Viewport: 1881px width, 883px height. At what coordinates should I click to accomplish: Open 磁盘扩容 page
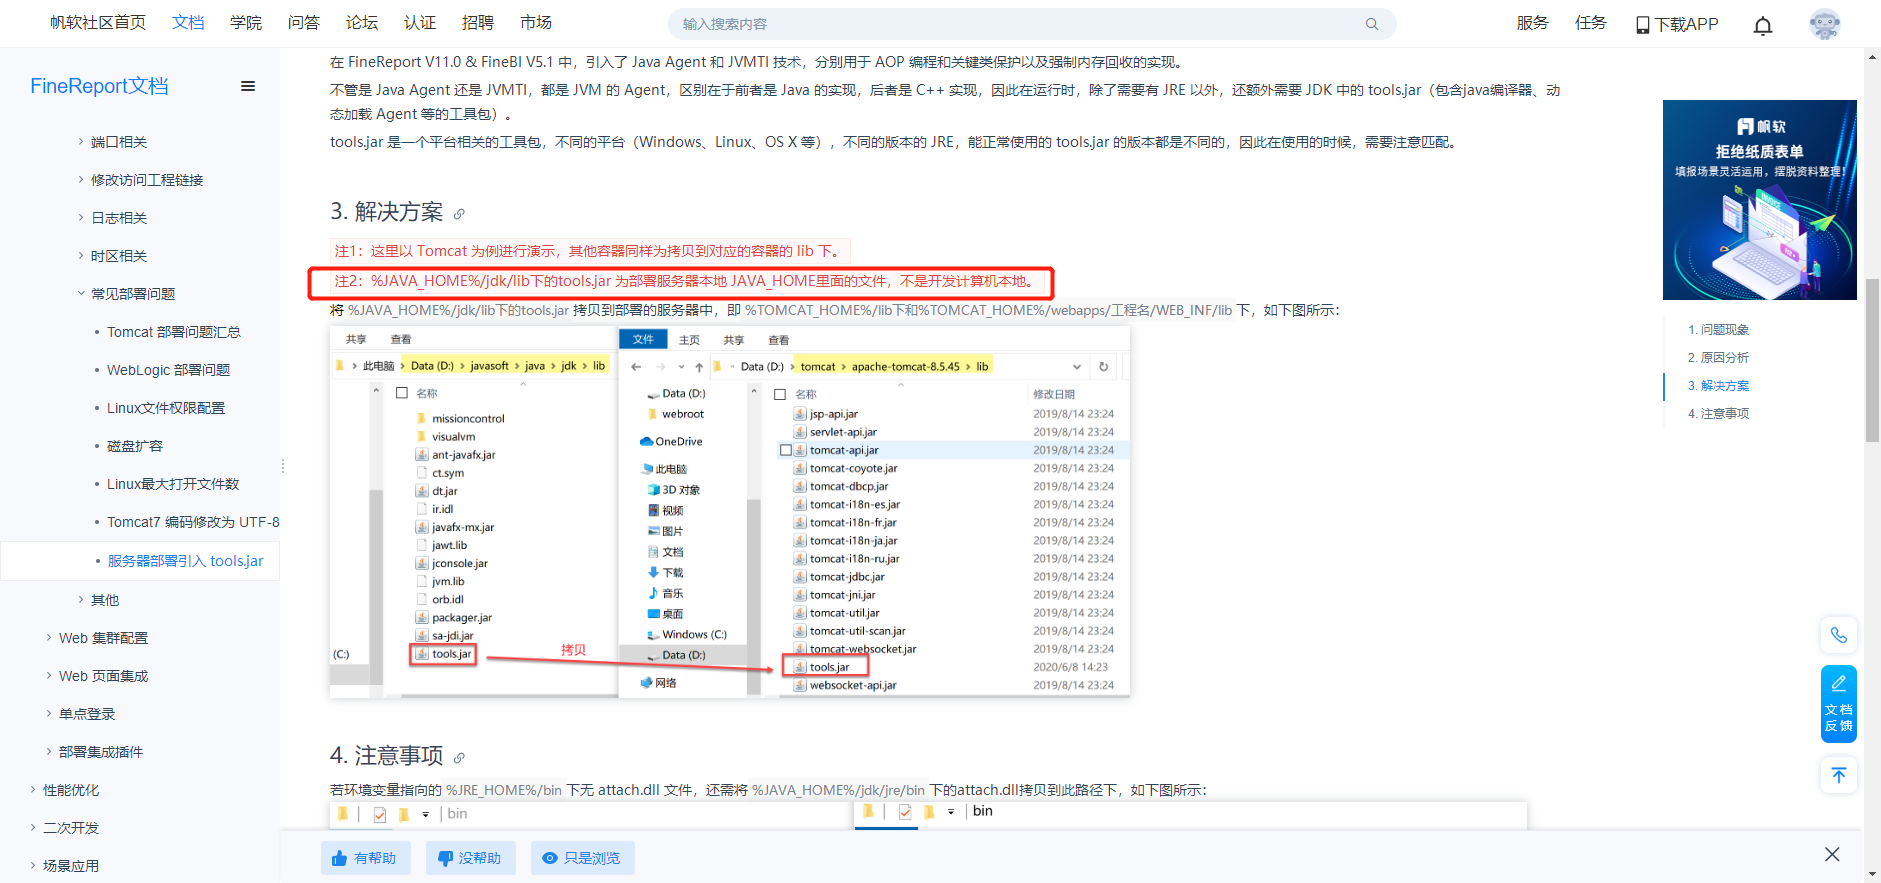(x=135, y=446)
